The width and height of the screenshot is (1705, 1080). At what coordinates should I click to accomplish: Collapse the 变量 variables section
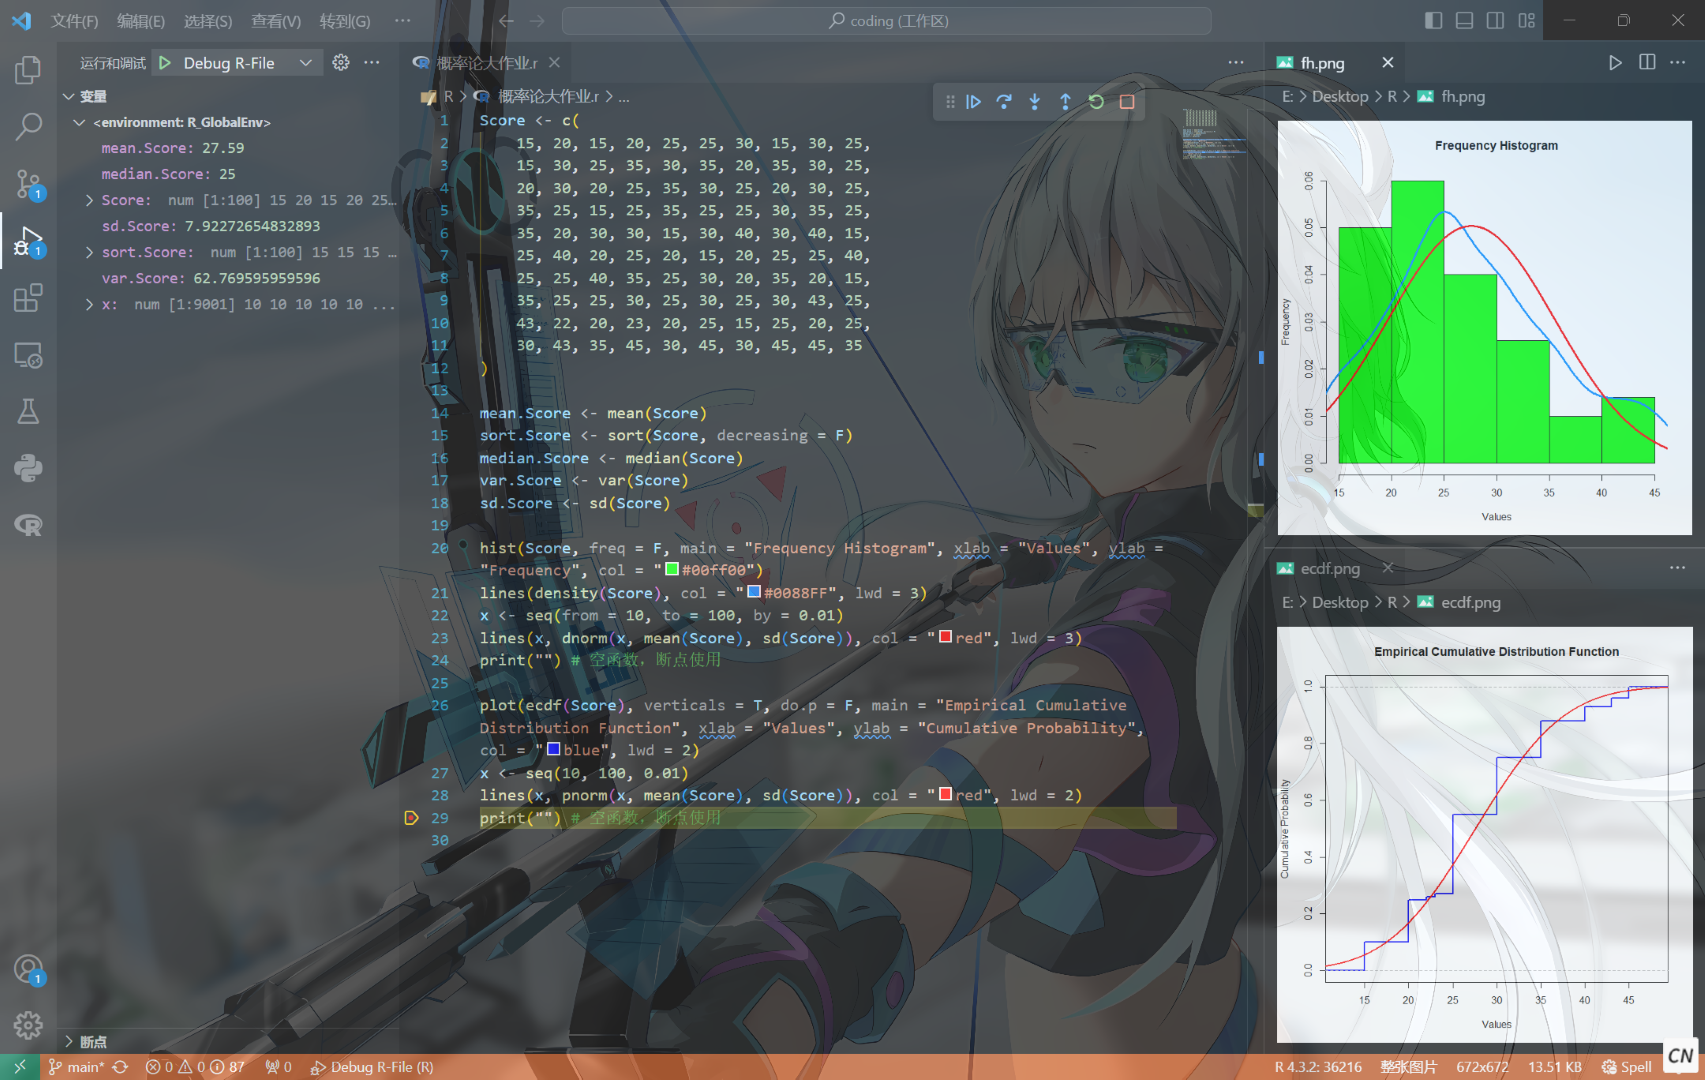pos(68,97)
